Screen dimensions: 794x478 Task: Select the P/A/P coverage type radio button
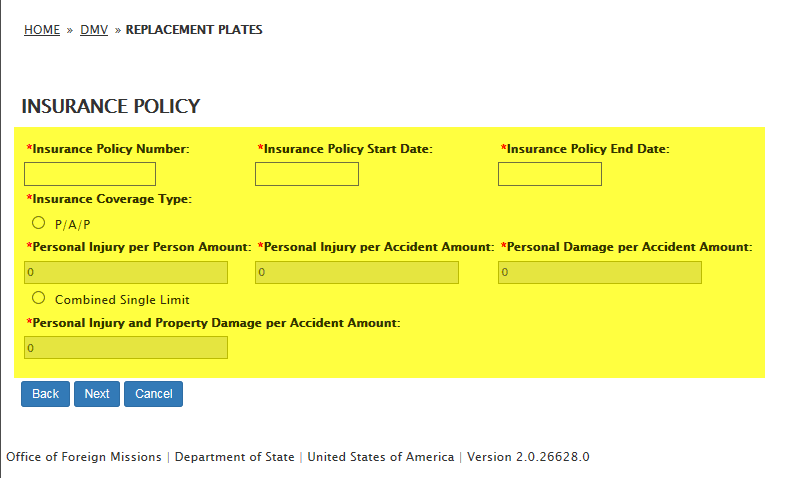point(39,223)
